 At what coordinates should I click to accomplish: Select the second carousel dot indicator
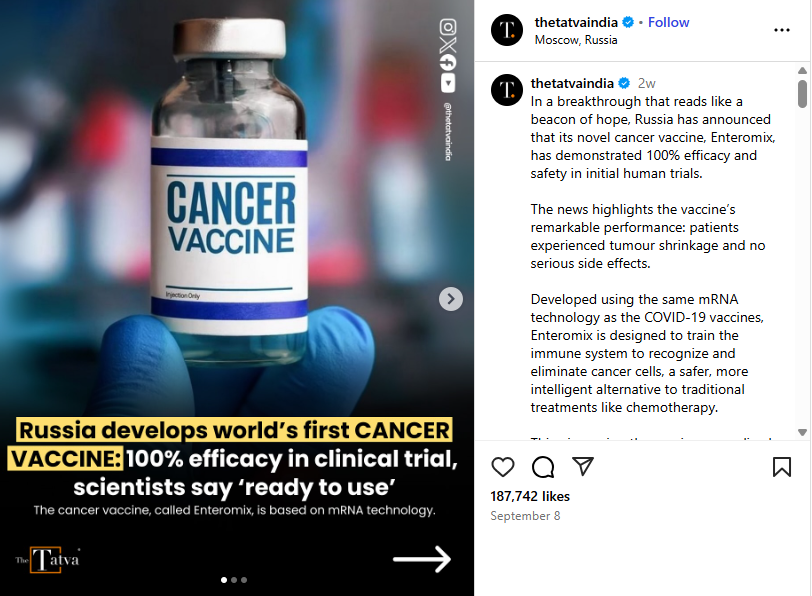tap(234, 580)
